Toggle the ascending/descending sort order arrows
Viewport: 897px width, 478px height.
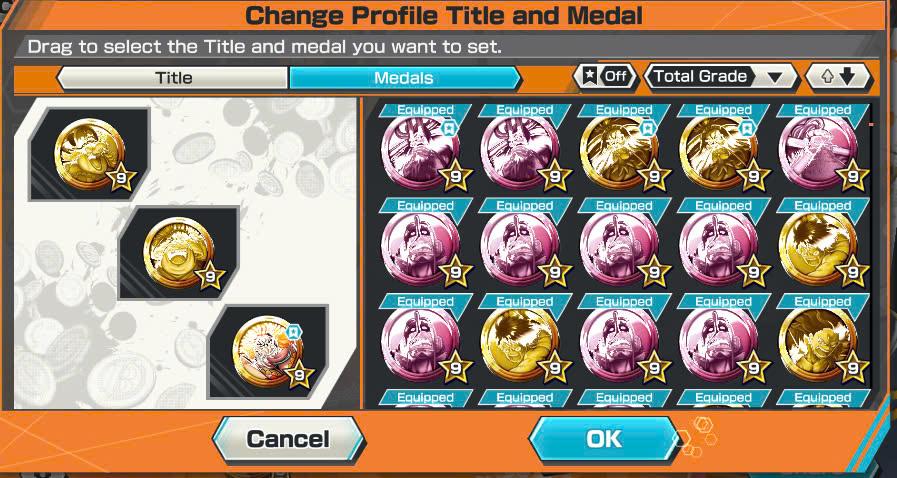[x=838, y=77]
